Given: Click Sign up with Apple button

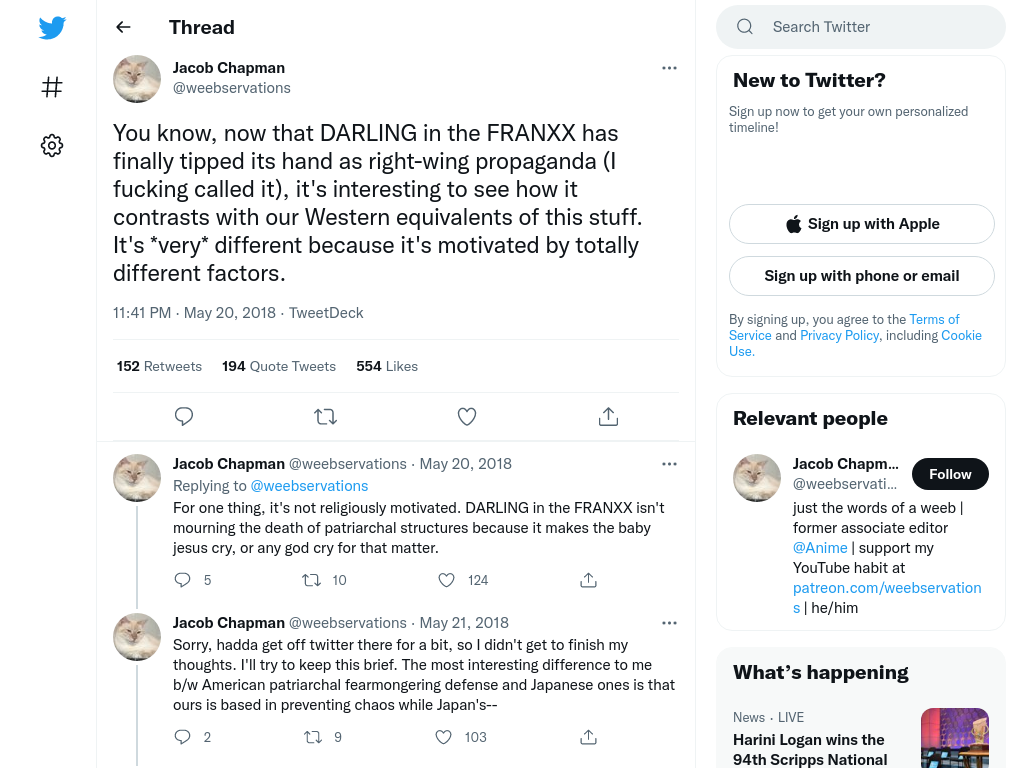Looking at the screenshot, I should [861, 224].
